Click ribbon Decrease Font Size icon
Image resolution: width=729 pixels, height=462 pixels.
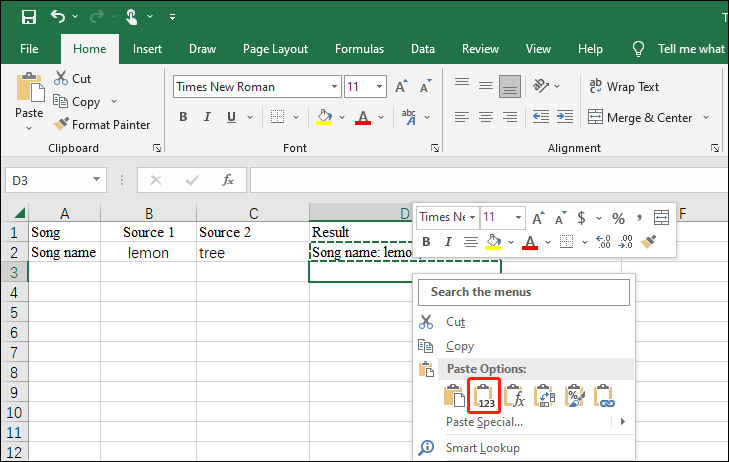pos(425,87)
